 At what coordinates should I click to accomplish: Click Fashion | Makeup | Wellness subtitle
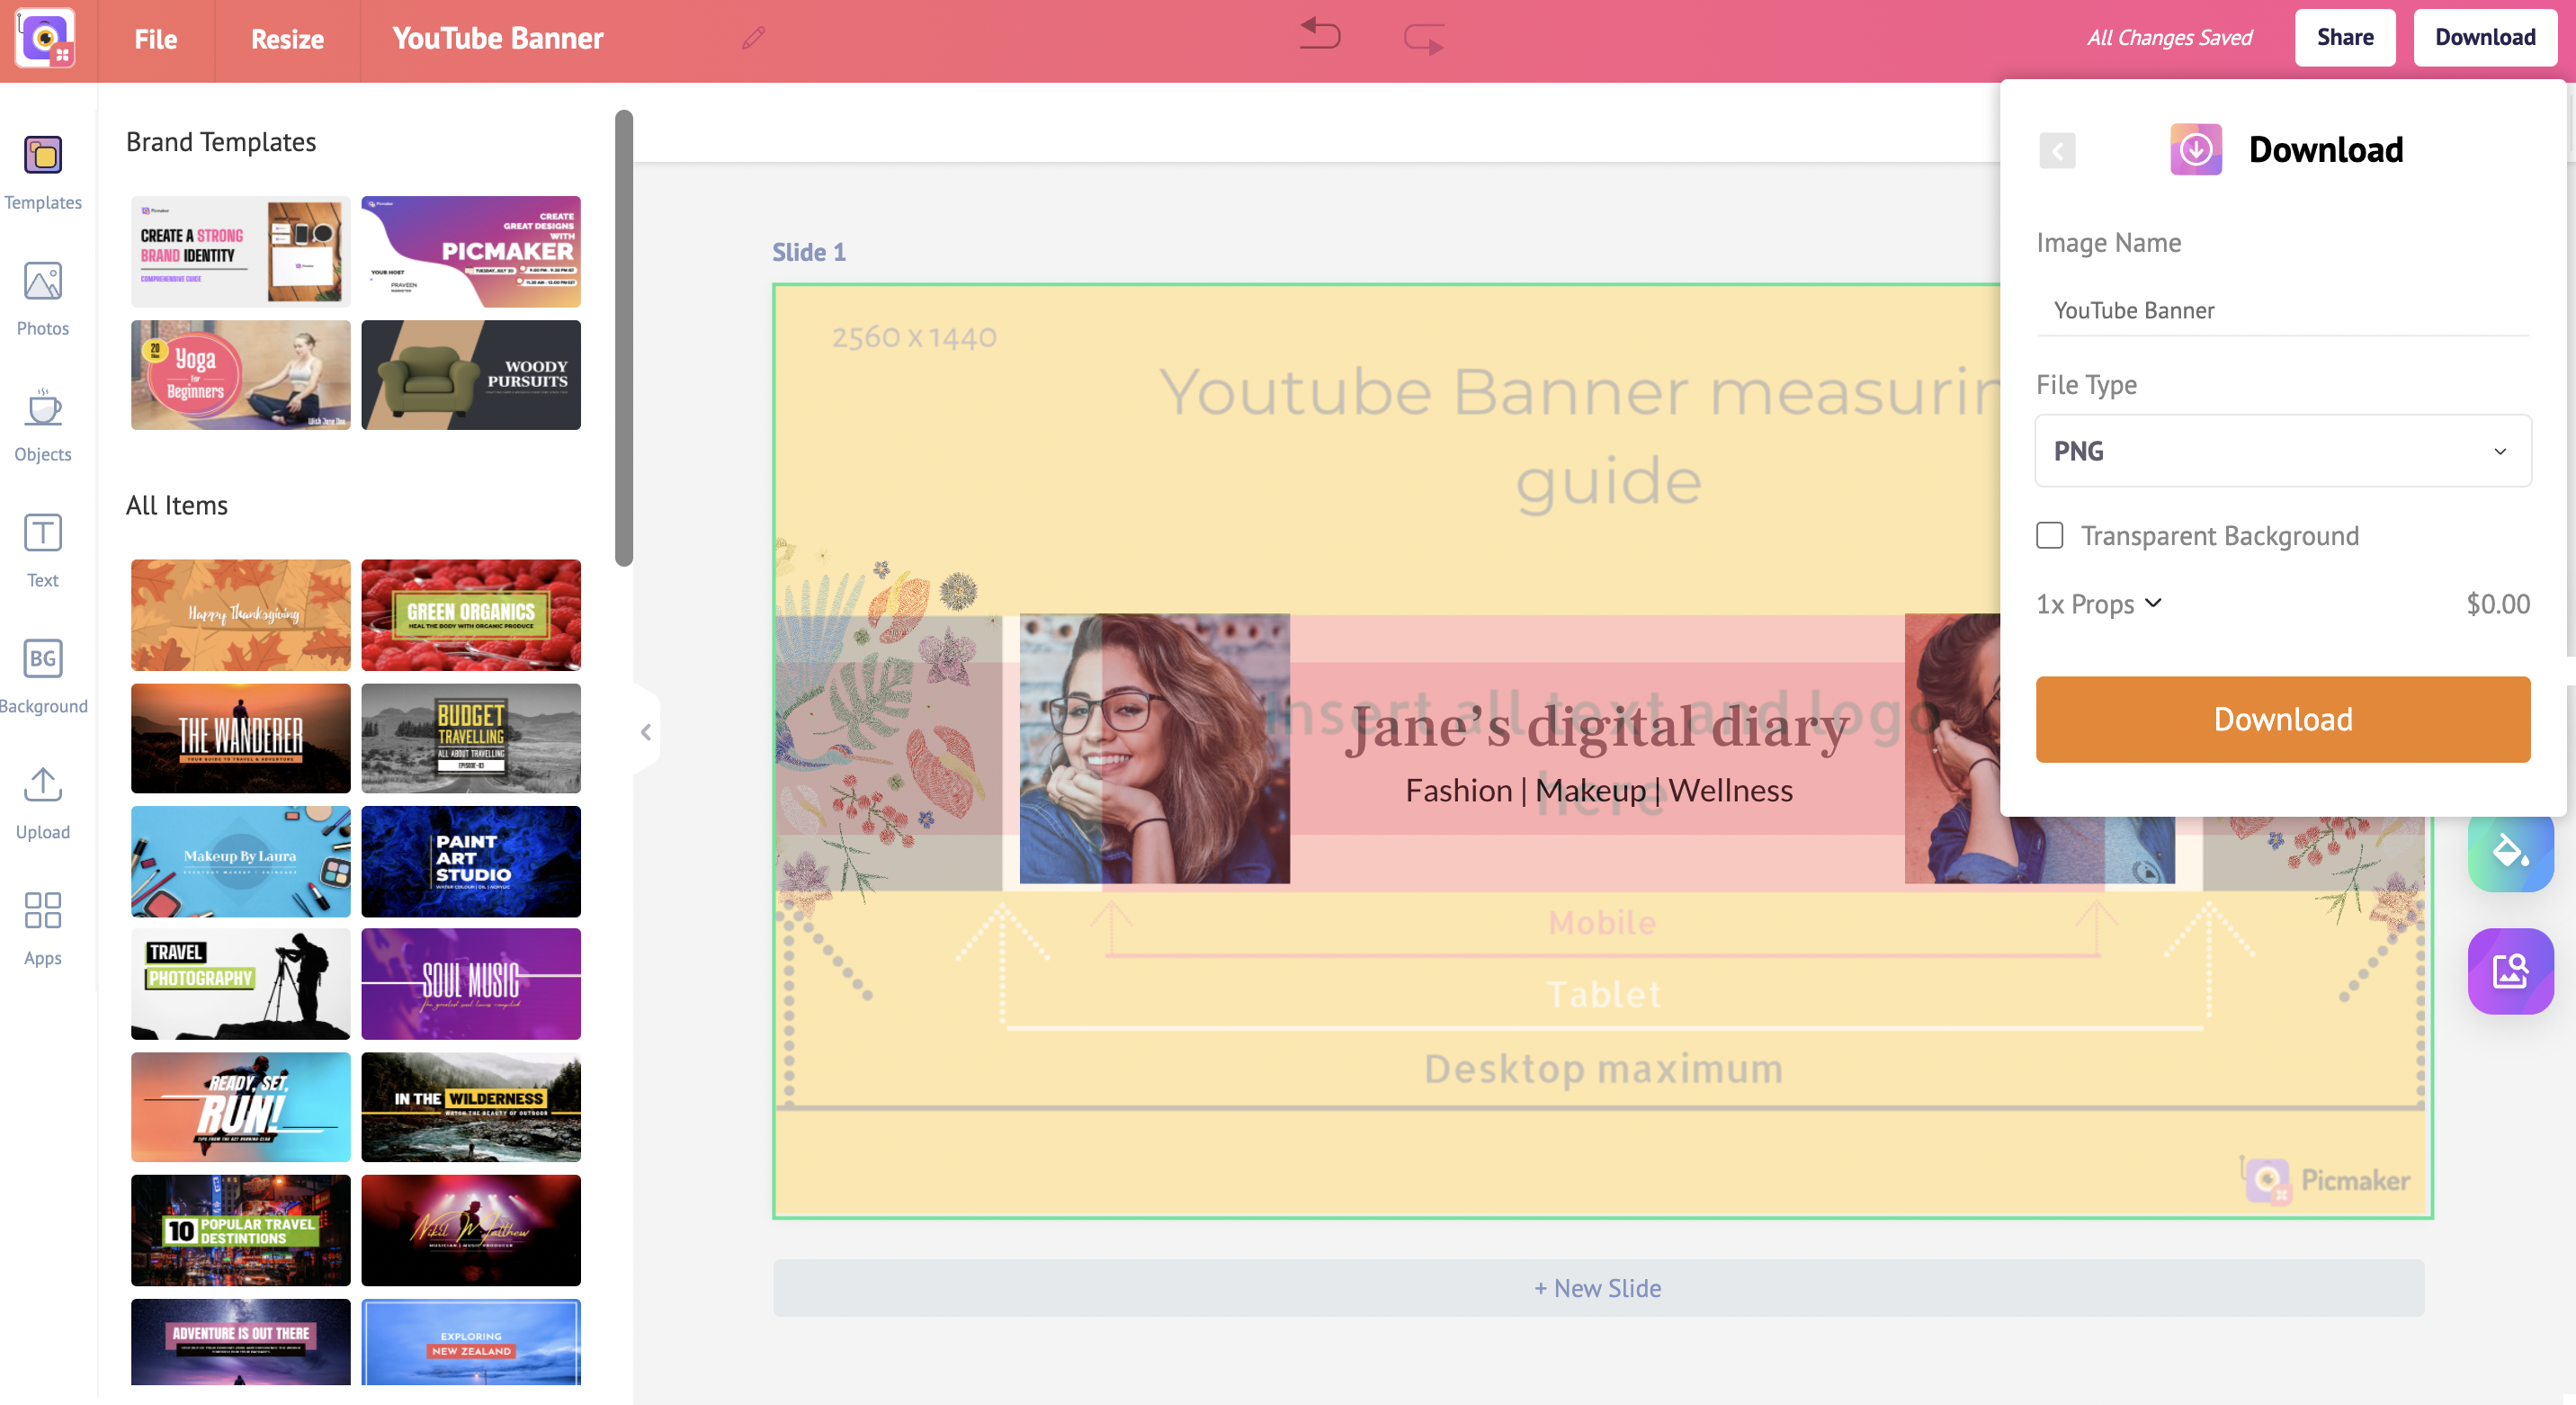point(1599,790)
